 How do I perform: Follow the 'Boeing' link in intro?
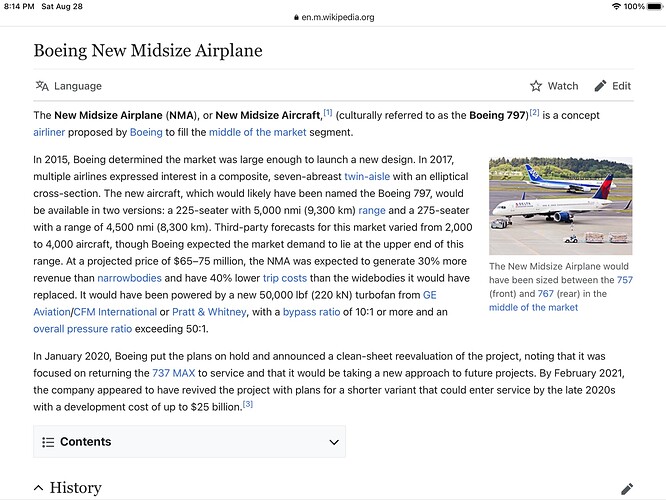coord(146,132)
